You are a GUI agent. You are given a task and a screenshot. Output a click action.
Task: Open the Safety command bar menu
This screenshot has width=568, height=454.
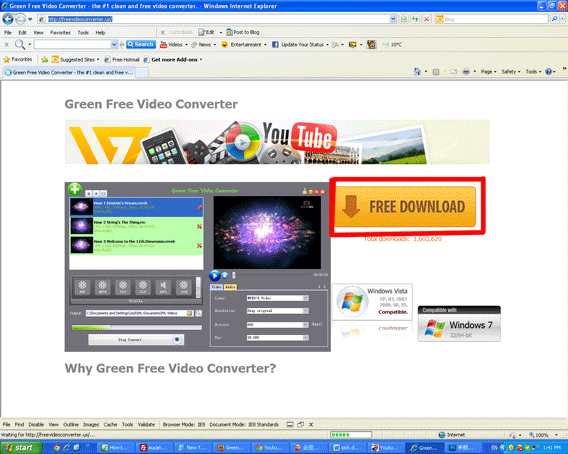[x=511, y=72]
